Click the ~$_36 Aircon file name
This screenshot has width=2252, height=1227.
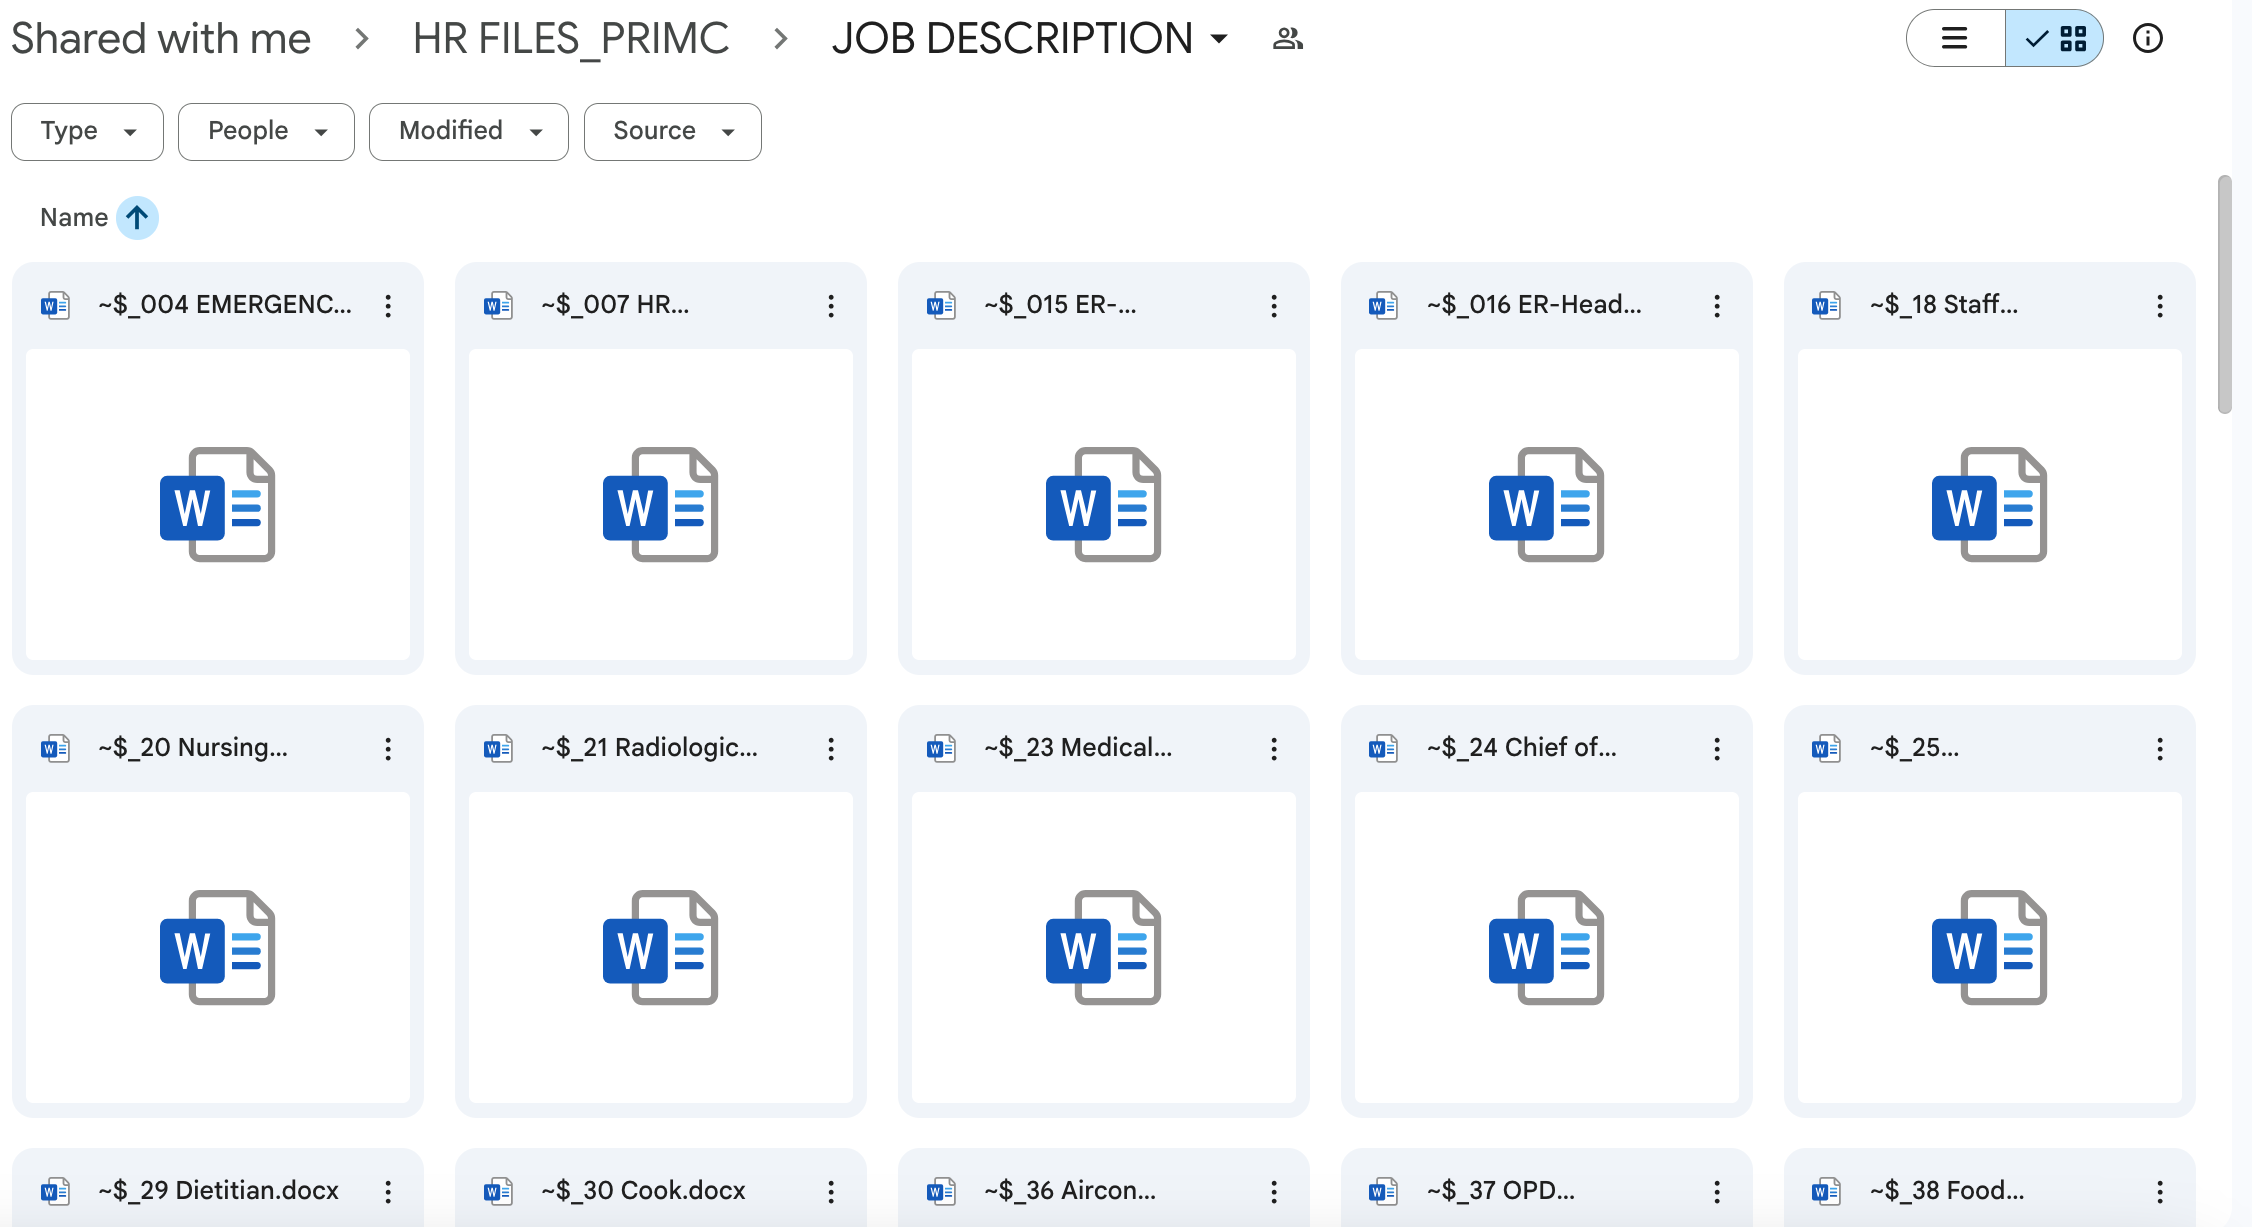click(x=1070, y=1191)
